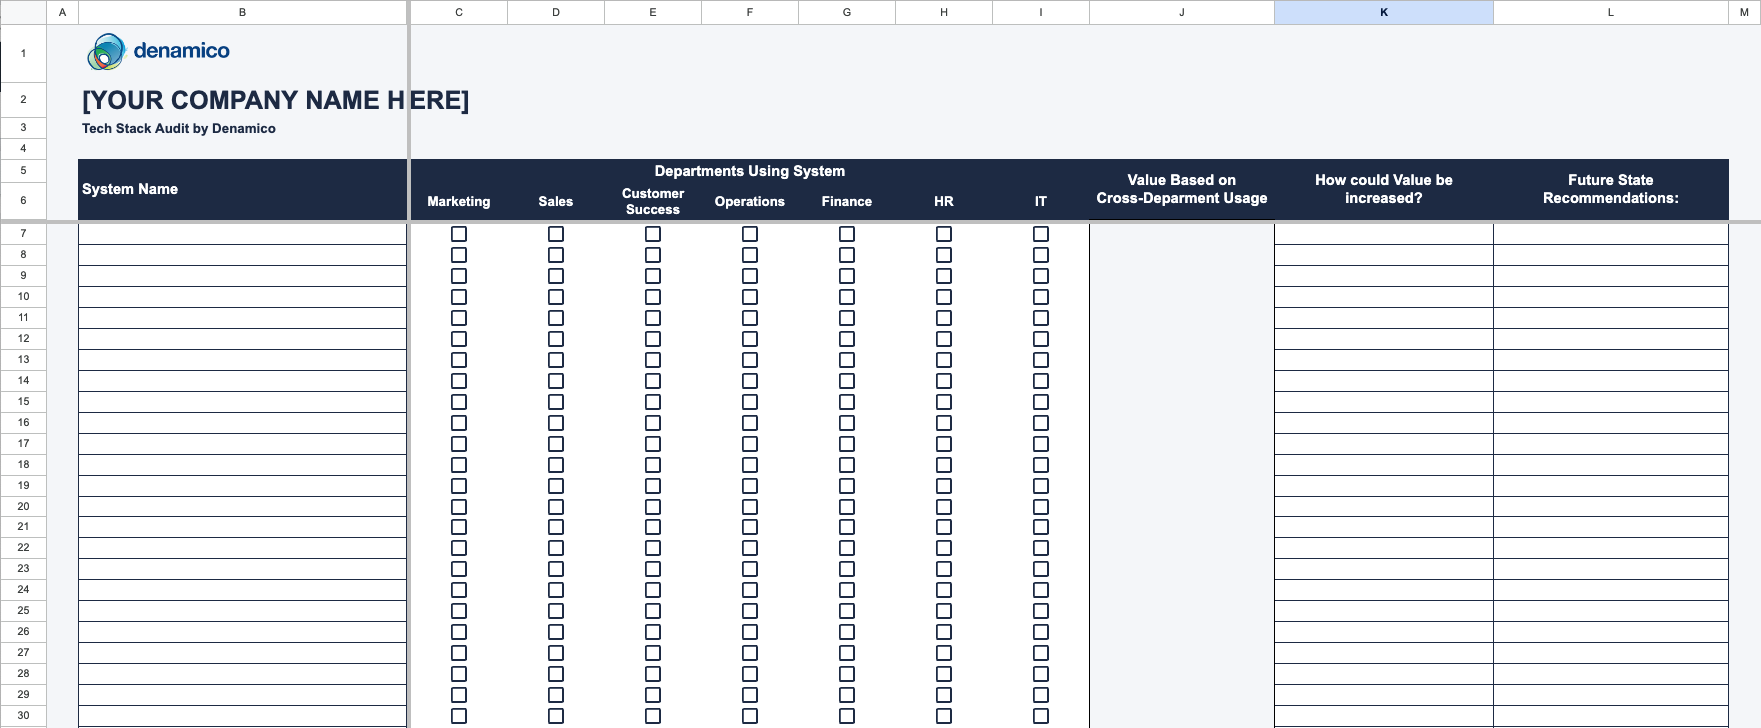Select column L header
This screenshot has height=728, width=1761.
pos(1611,12)
